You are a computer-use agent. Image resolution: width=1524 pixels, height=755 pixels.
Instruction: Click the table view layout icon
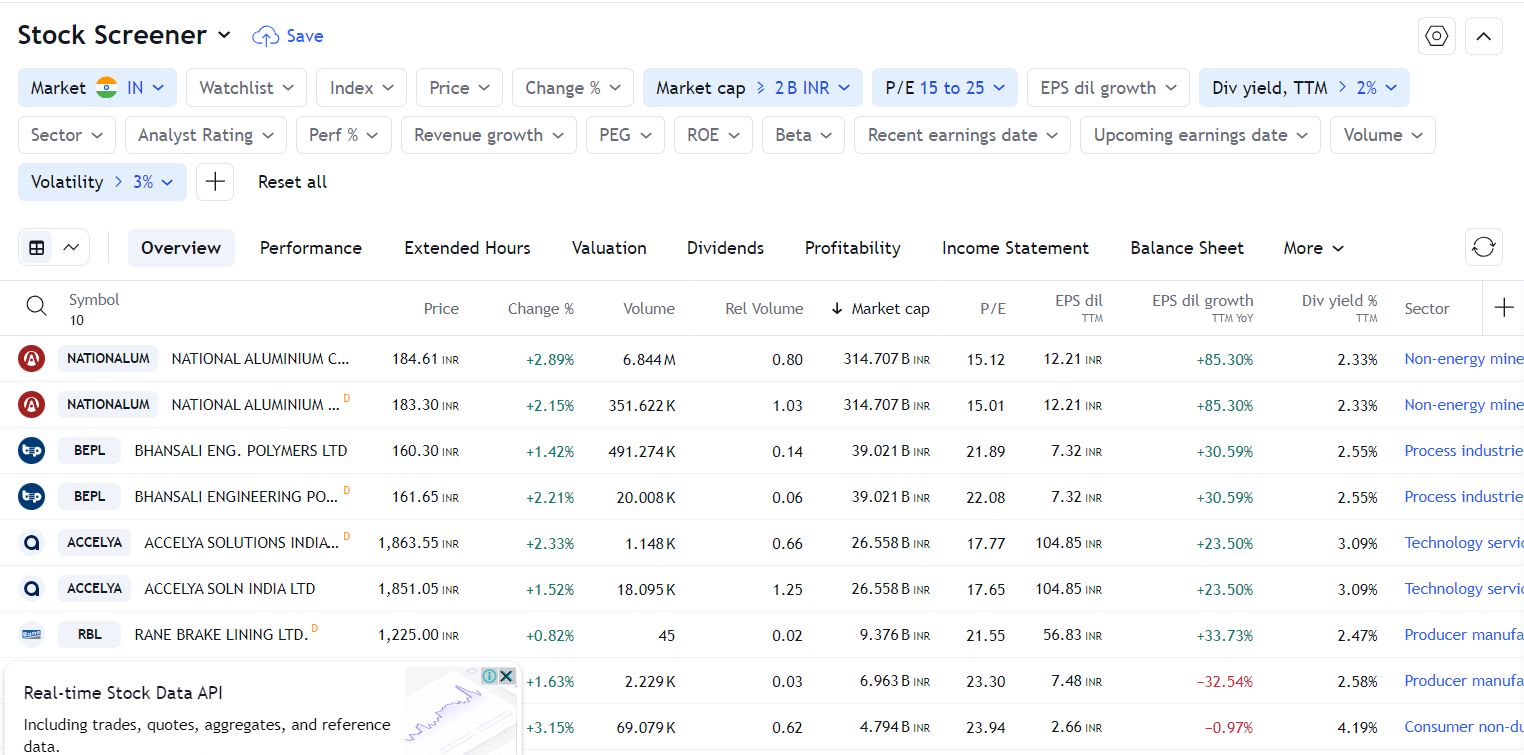(x=37, y=248)
